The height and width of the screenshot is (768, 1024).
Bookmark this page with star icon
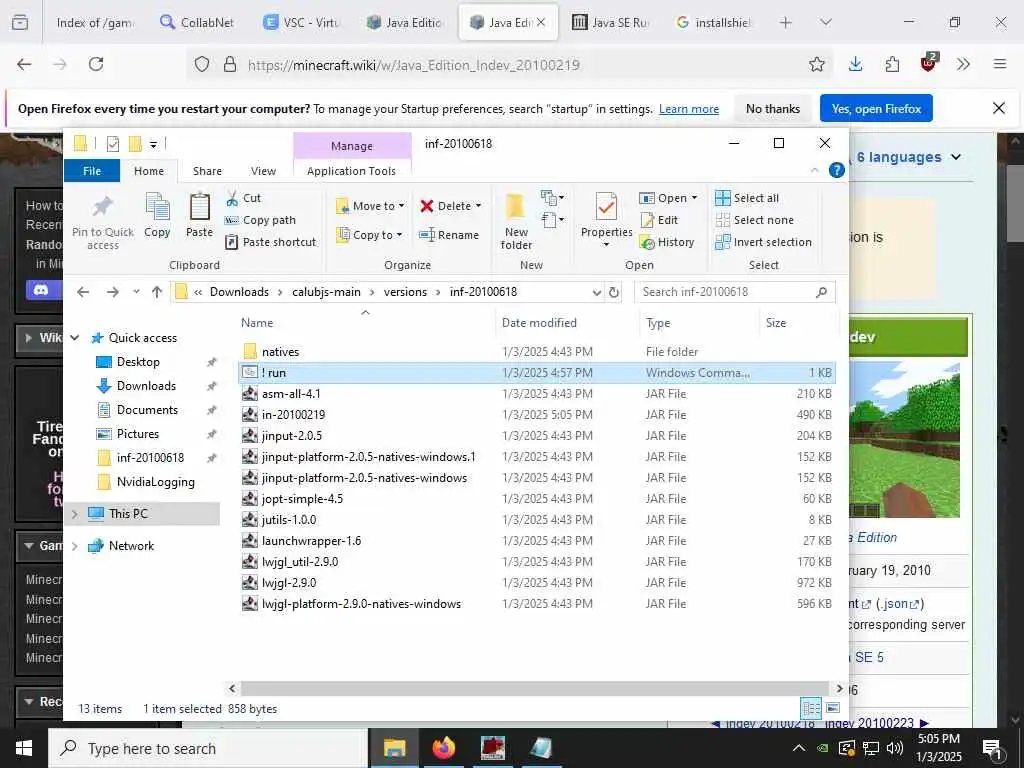tap(817, 64)
